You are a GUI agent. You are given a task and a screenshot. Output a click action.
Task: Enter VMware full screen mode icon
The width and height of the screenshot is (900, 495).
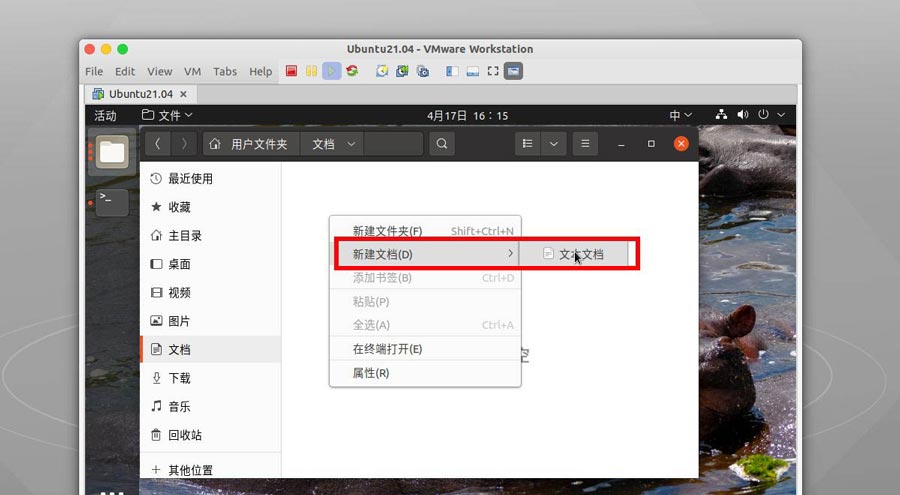coord(493,71)
